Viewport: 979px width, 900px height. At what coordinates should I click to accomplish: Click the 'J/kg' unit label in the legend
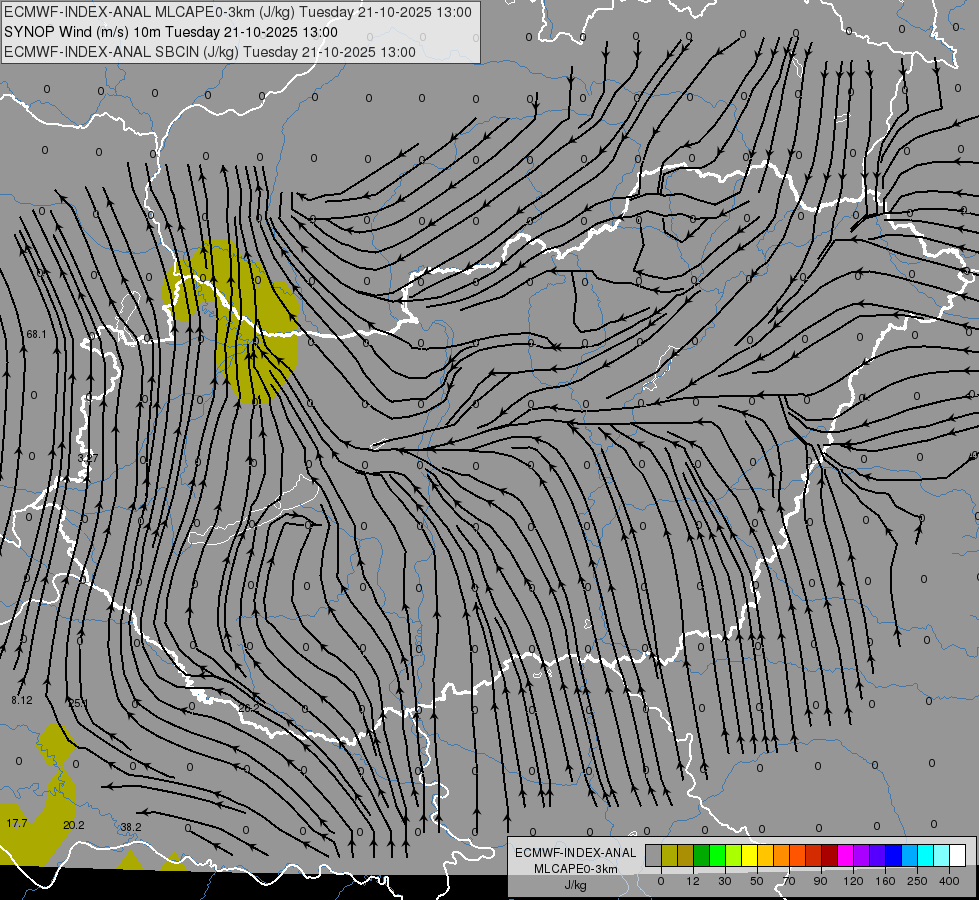[576, 885]
